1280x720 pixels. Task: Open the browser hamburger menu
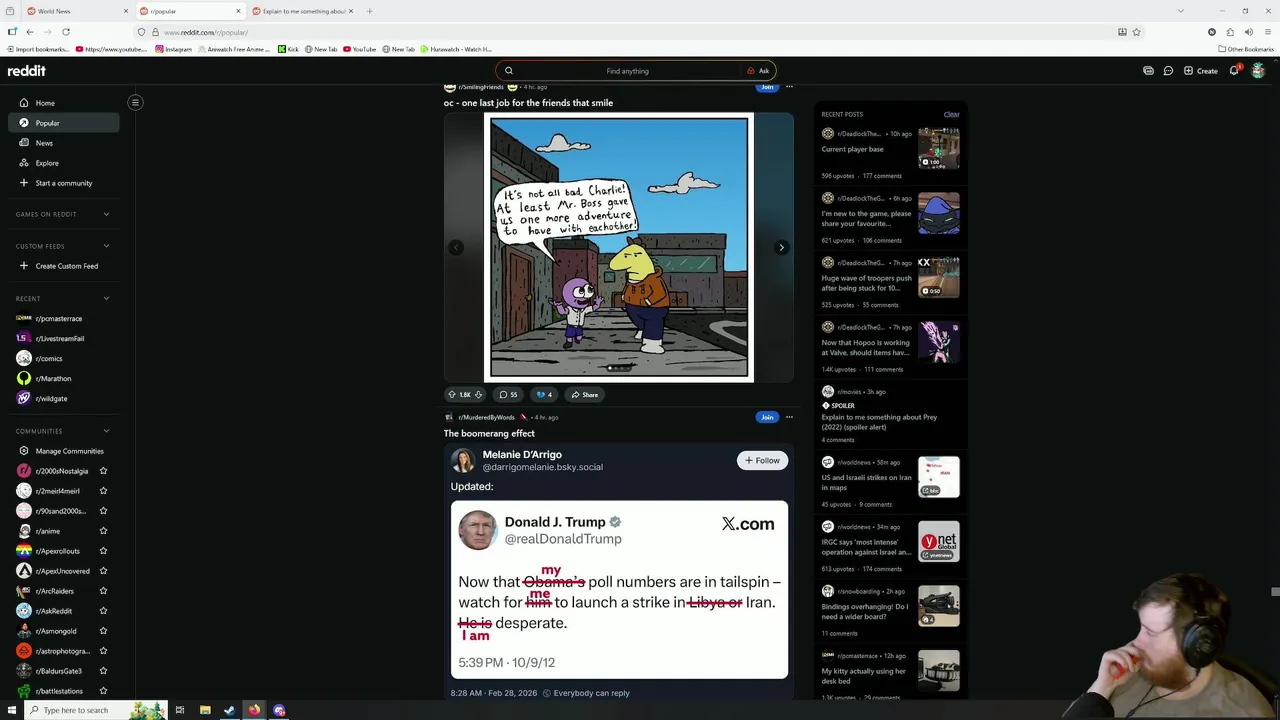click(1267, 32)
